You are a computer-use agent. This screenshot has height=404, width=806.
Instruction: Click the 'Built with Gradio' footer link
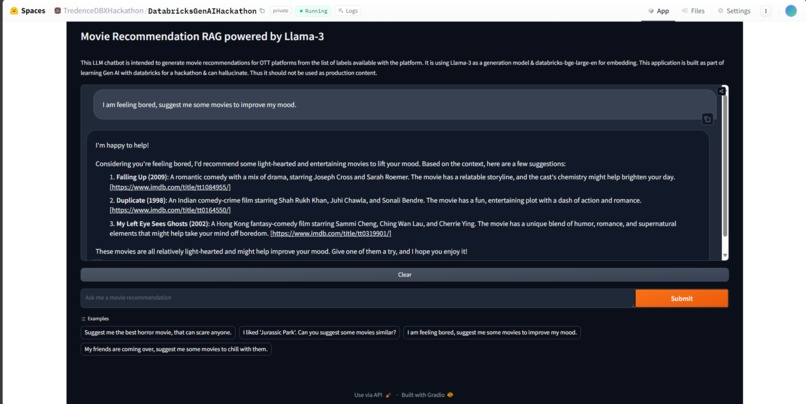point(427,395)
